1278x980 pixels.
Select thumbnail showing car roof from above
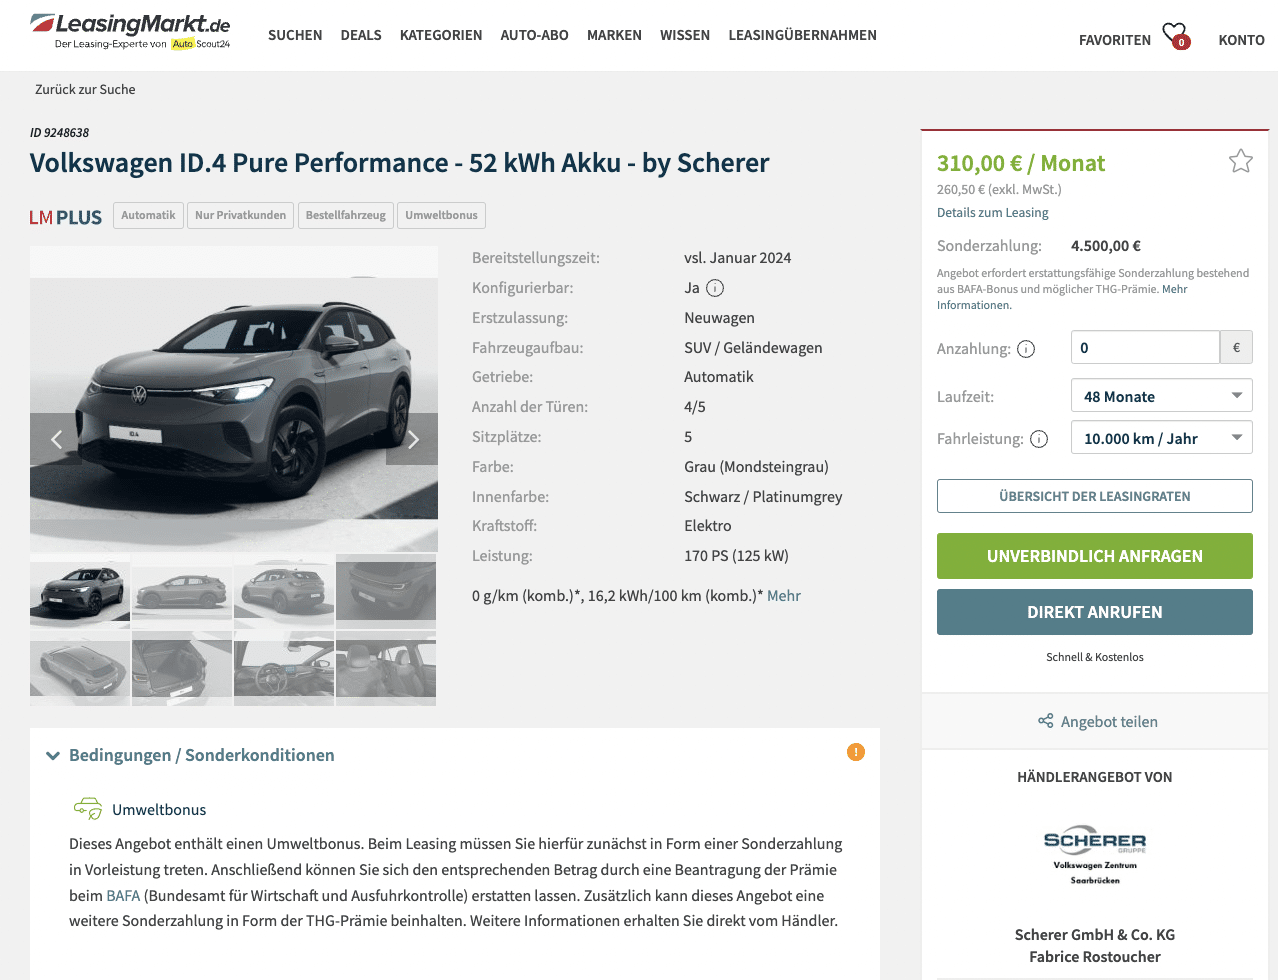[x=80, y=668]
